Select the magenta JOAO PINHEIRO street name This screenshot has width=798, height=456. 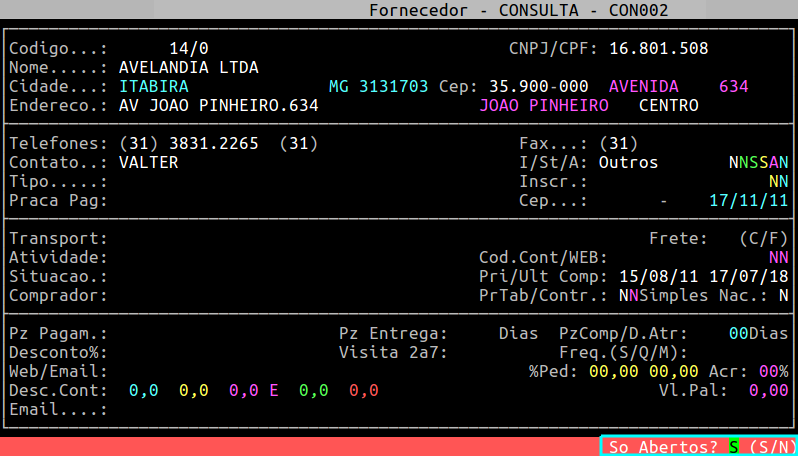[544, 105]
